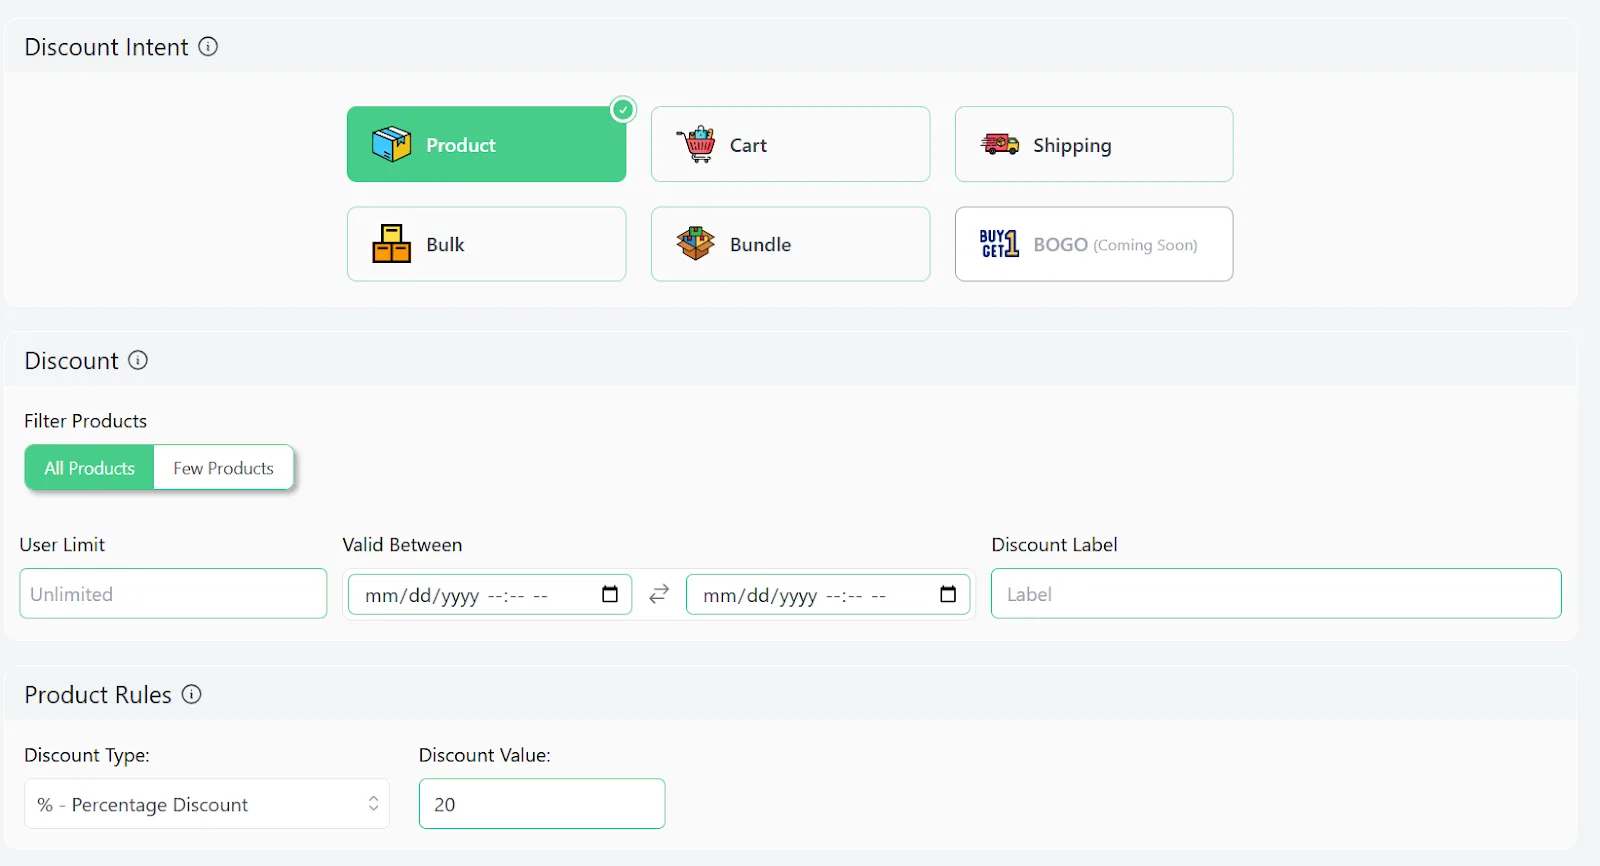
Task: Click the info icon beside the Discount heading
Action: 138,360
